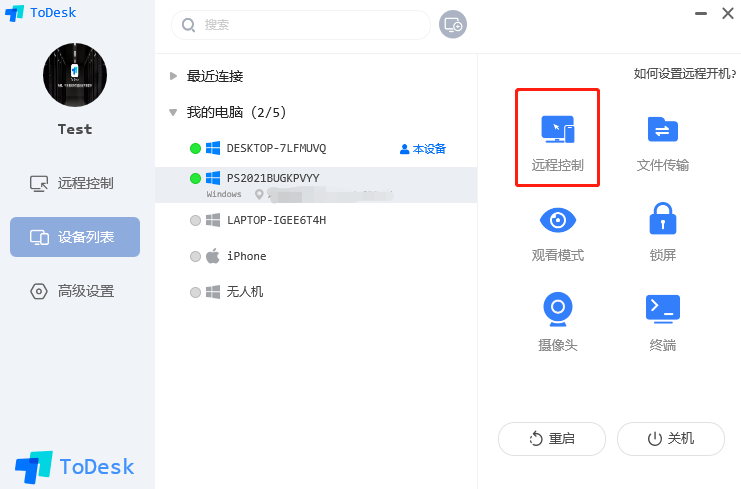Image resolution: width=741 pixels, height=489 pixels.
Task: Click the grey Windows logo beside LAPTOP-IGEE6T4H
Action: [x=213, y=220]
